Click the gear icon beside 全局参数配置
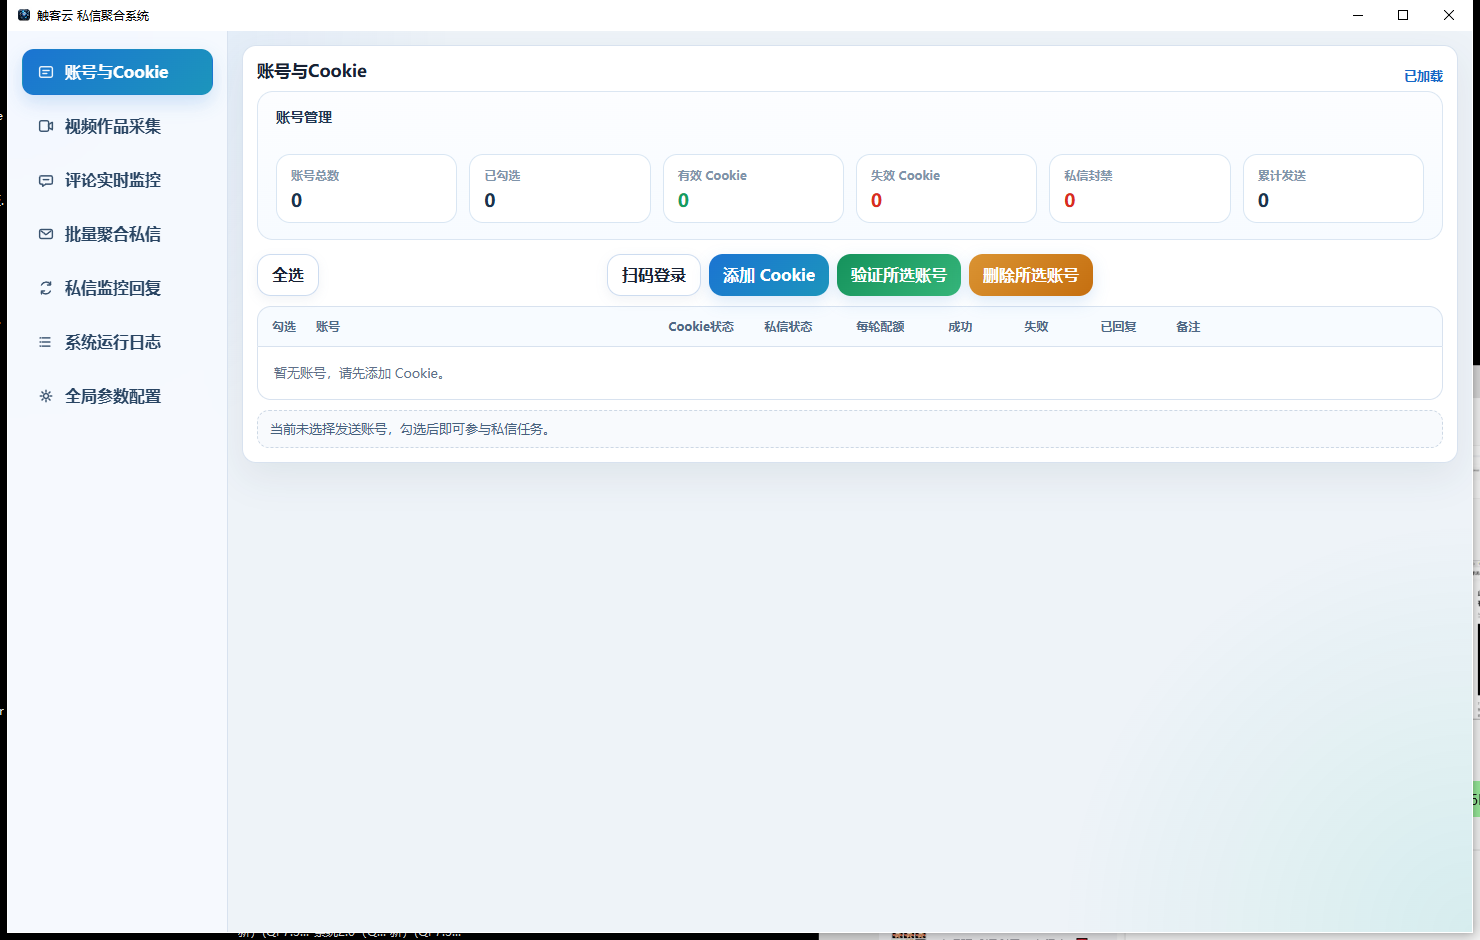1480x940 pixels. pyautogui.click(x=46, y=396)
